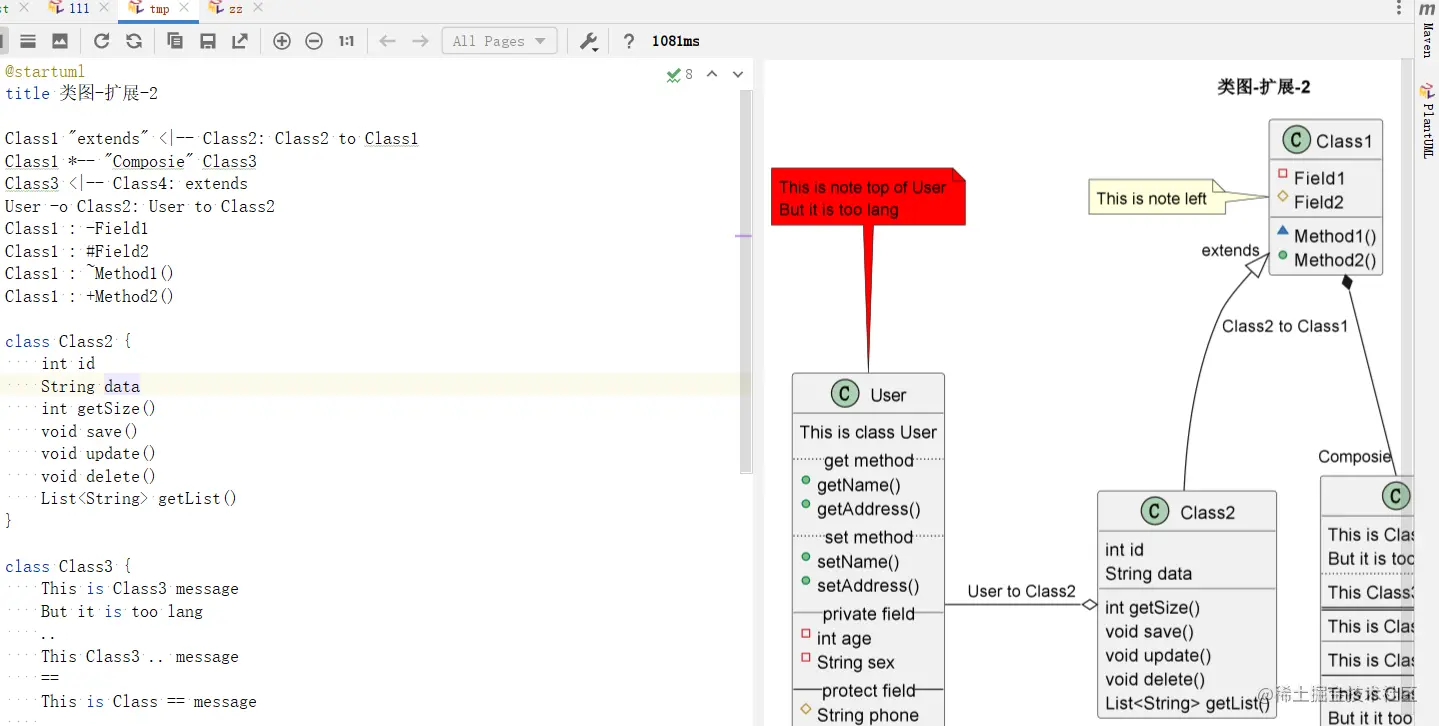Click the green inspection checkmark widget
Viewport: 1439px width, 726px height.
tap(680, 74)
